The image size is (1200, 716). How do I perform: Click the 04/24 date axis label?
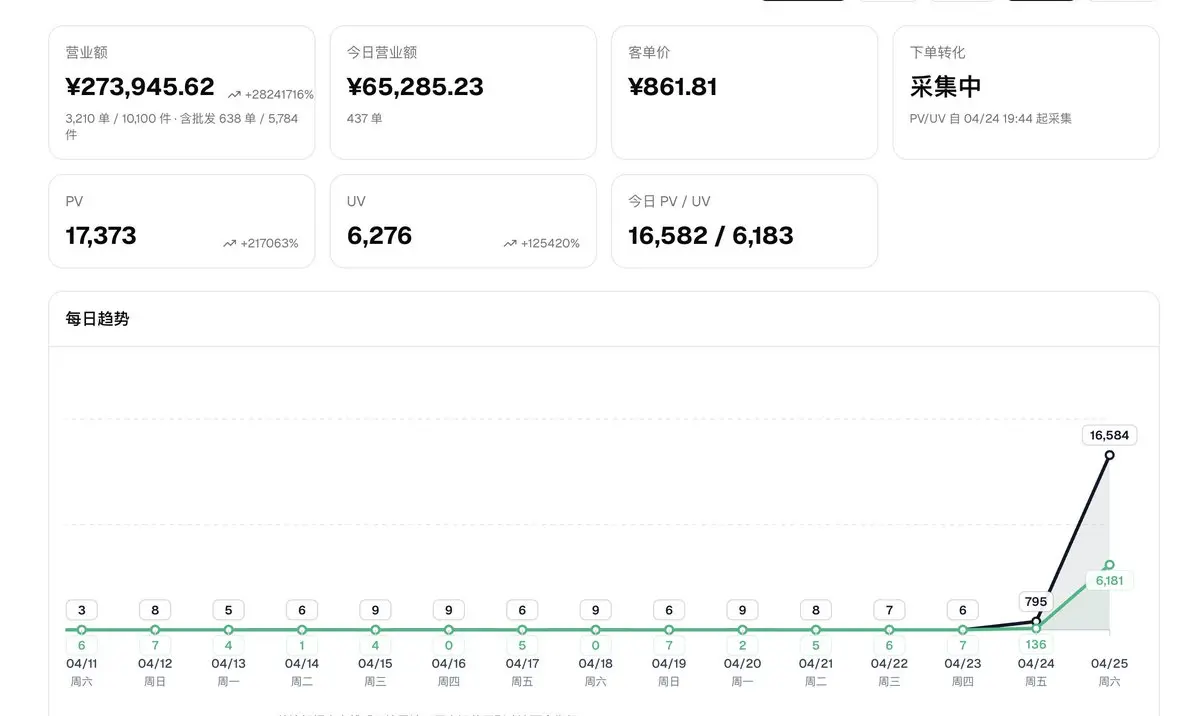pos(1036,664)
